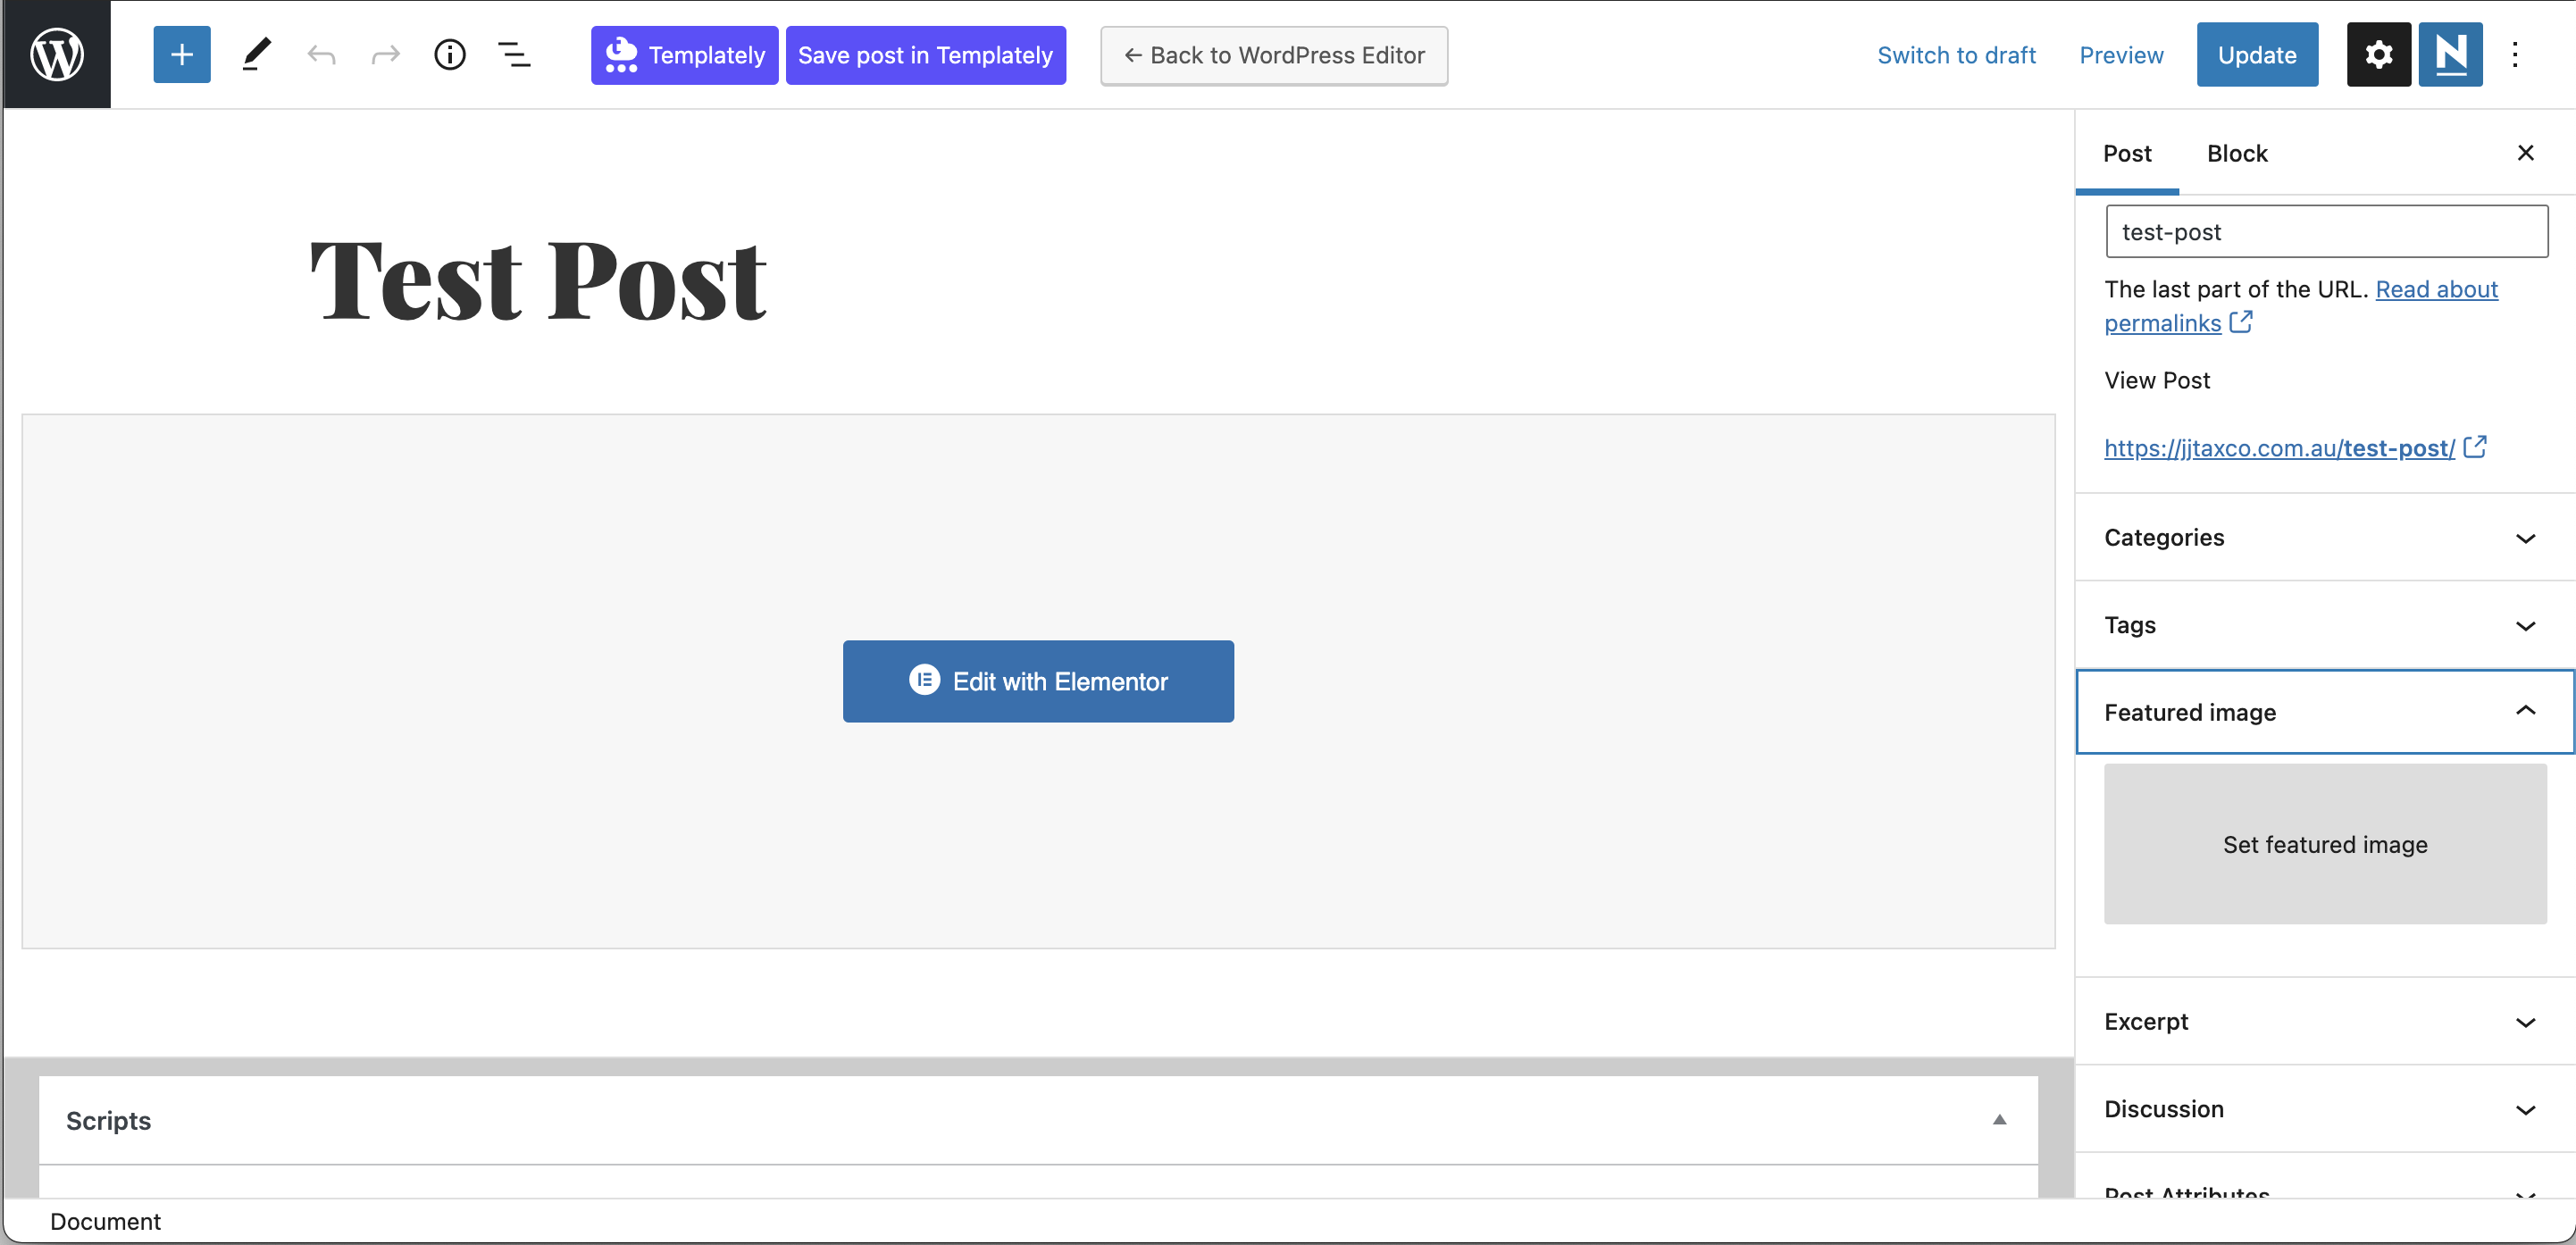Collapse the Scripts meta box triangle
Image resolution: width=2576 pixels, height=1245 pixels.
pos(1999,1120)
